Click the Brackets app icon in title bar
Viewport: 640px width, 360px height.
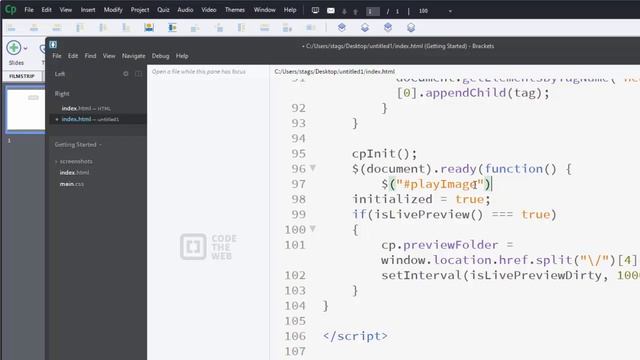pyautogui.click(x=53, y=44)
